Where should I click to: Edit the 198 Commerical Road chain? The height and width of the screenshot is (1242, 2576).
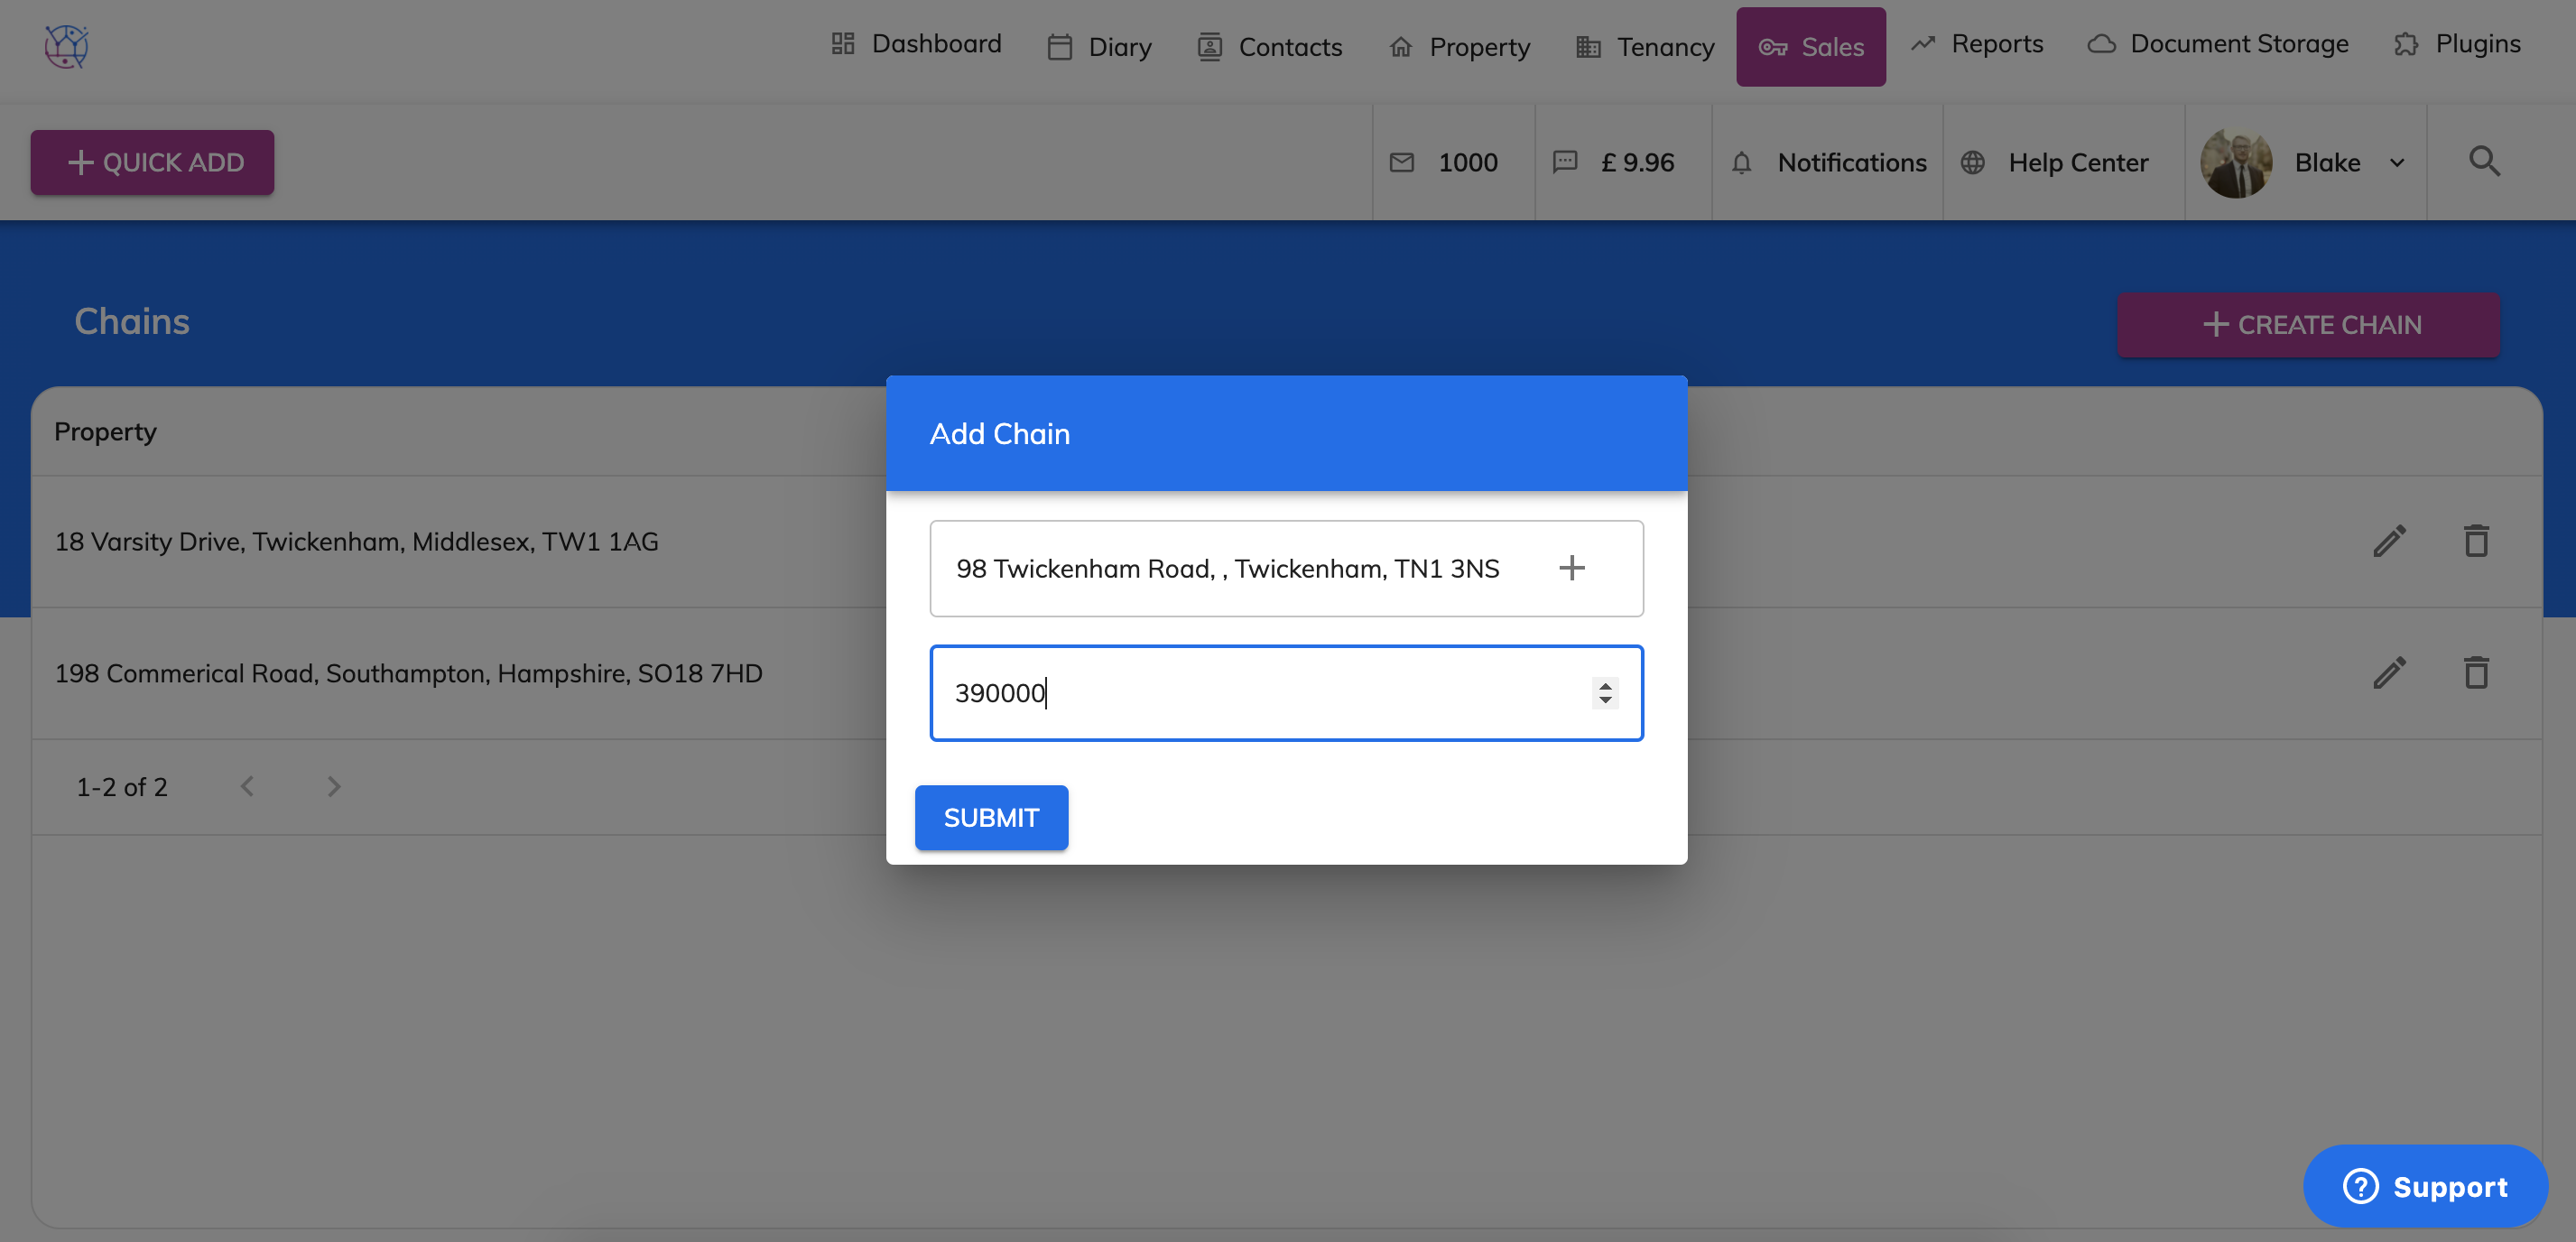2389,673
